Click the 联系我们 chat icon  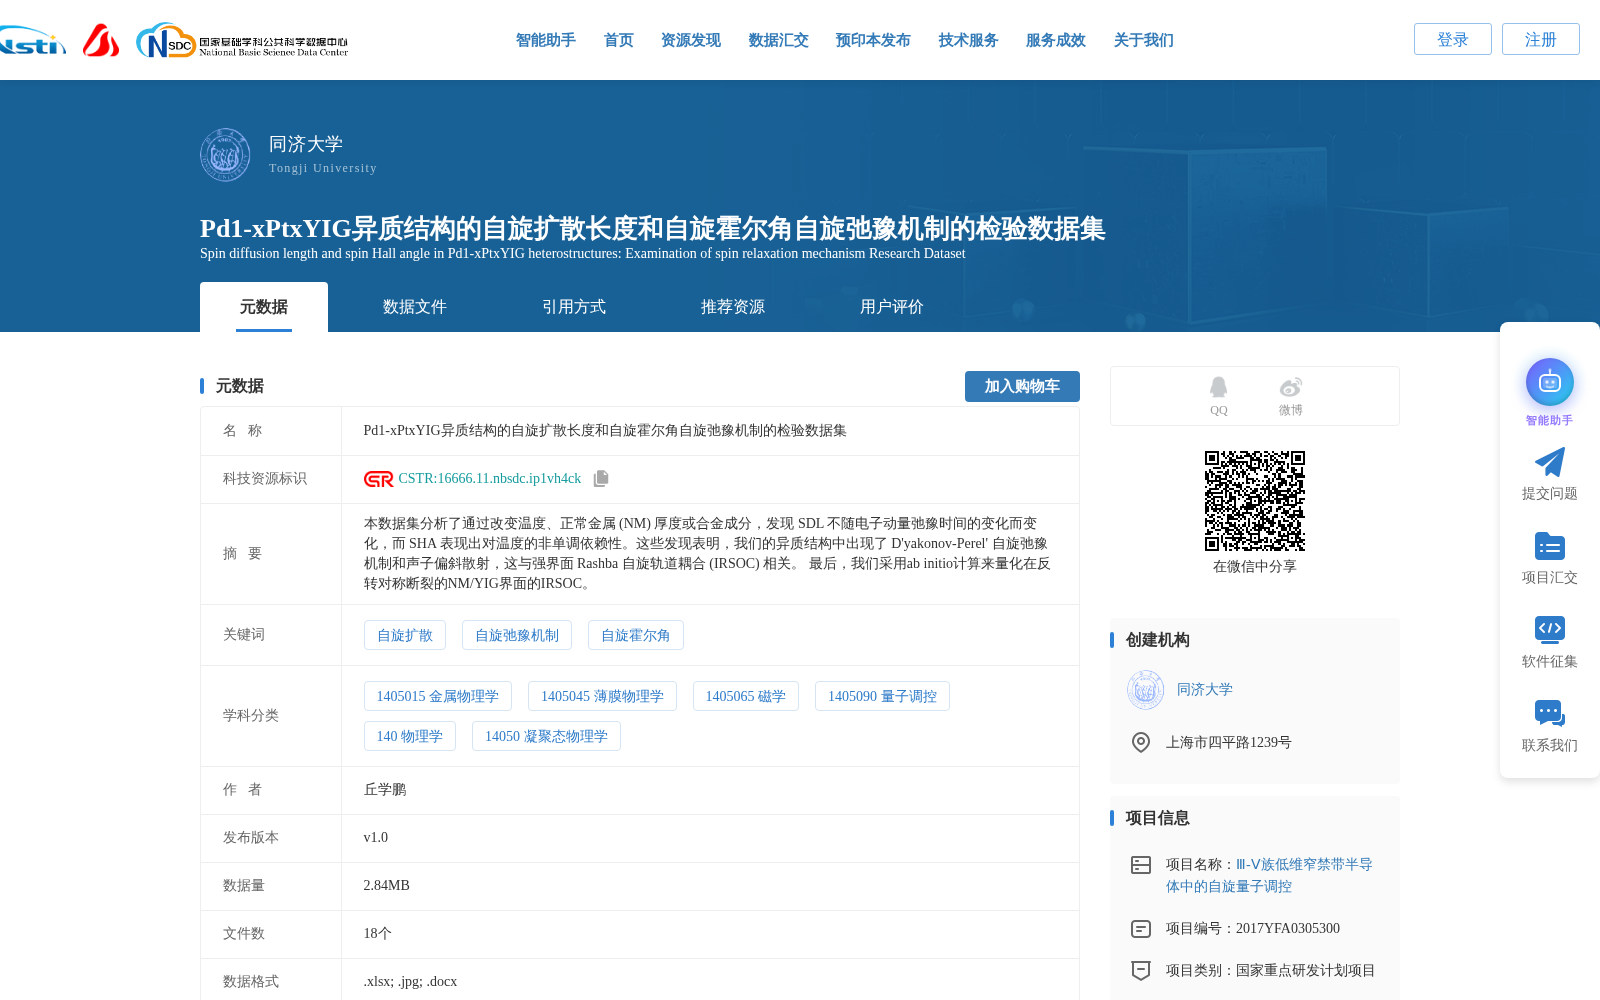[1550, 713]
